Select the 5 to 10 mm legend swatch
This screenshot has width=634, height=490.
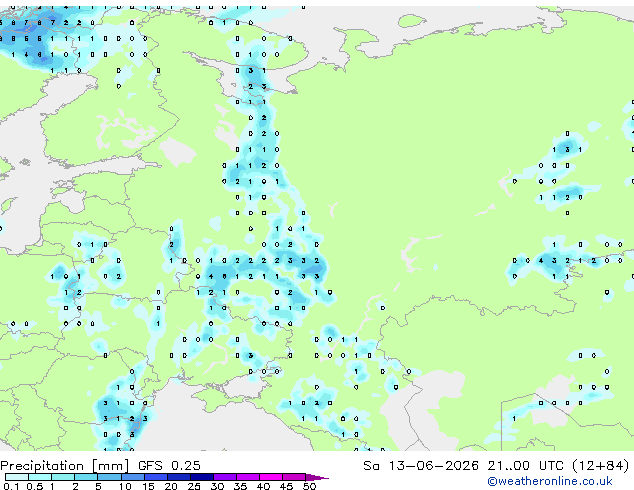109,477
